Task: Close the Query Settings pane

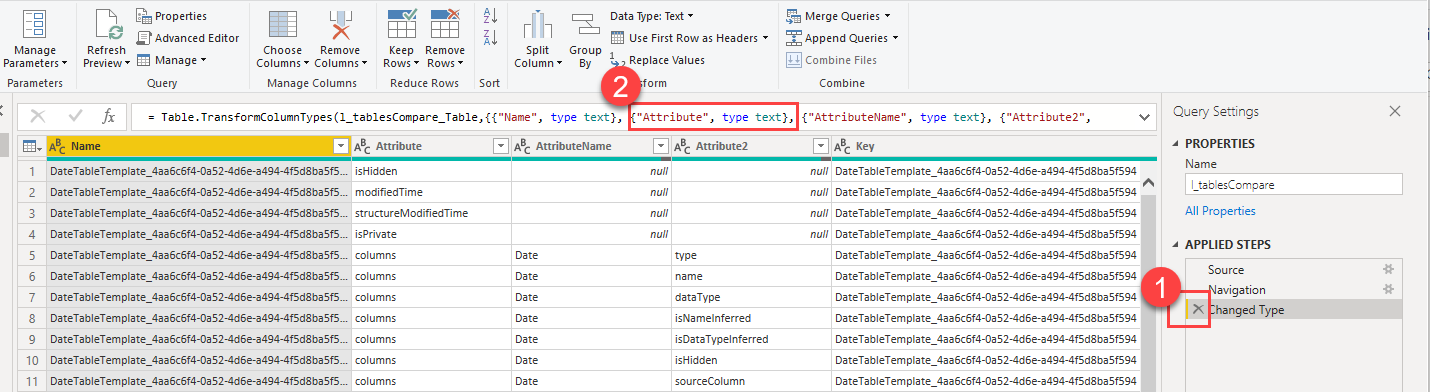Action: (1395, 111)
